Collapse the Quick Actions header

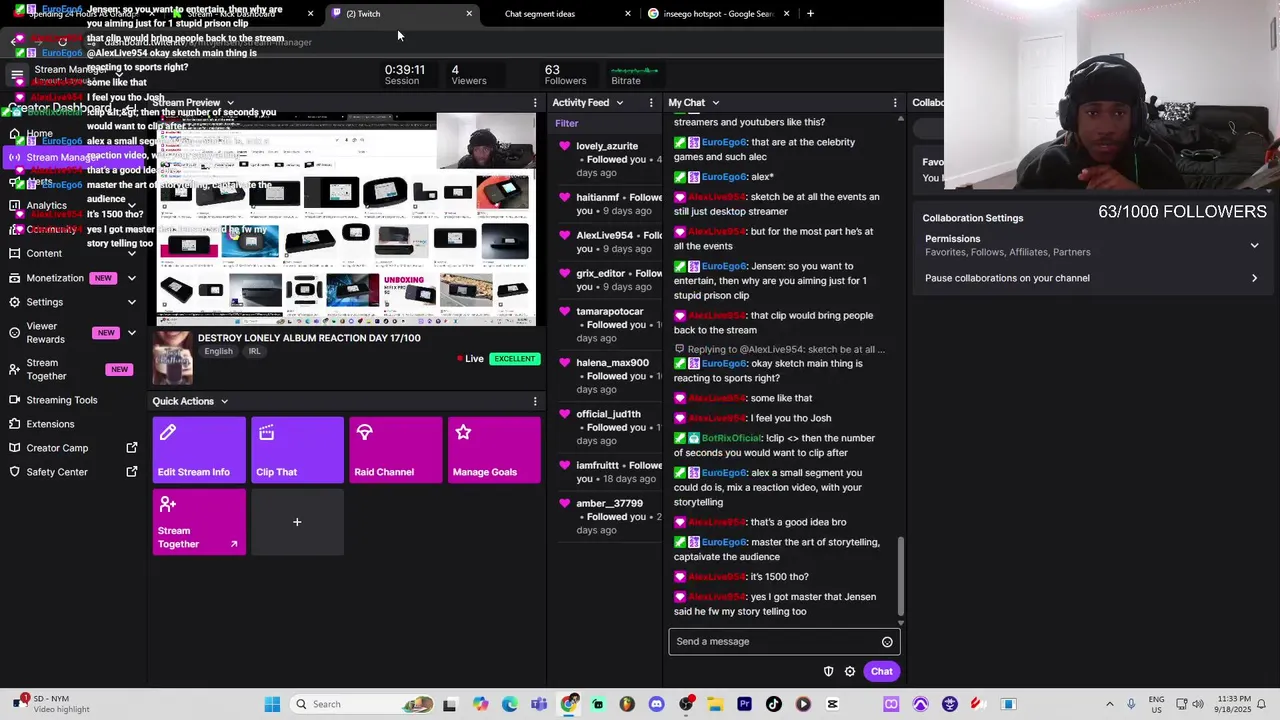pyautogui.click(x=224, y=401)
